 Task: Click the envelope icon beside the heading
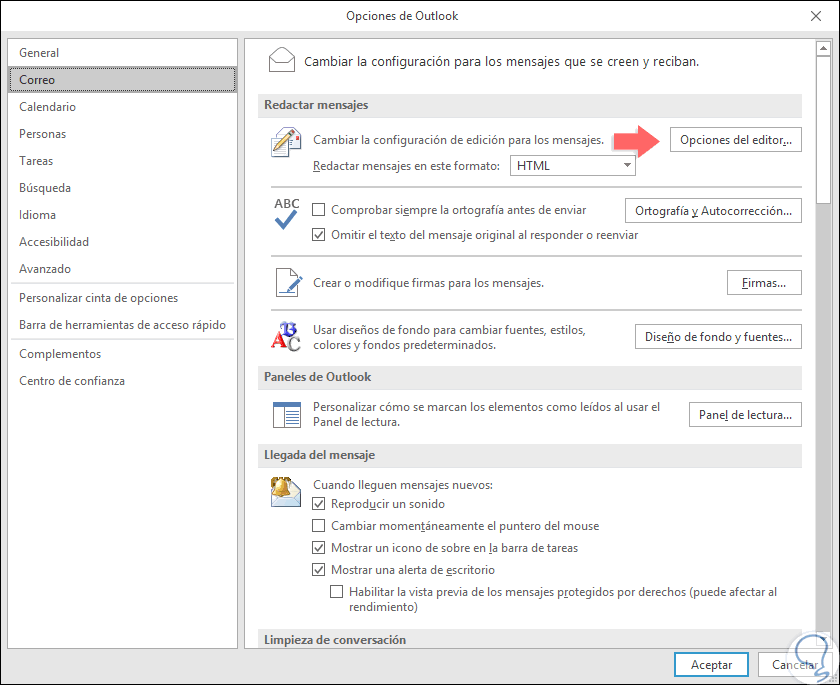(x=282, y=60)
